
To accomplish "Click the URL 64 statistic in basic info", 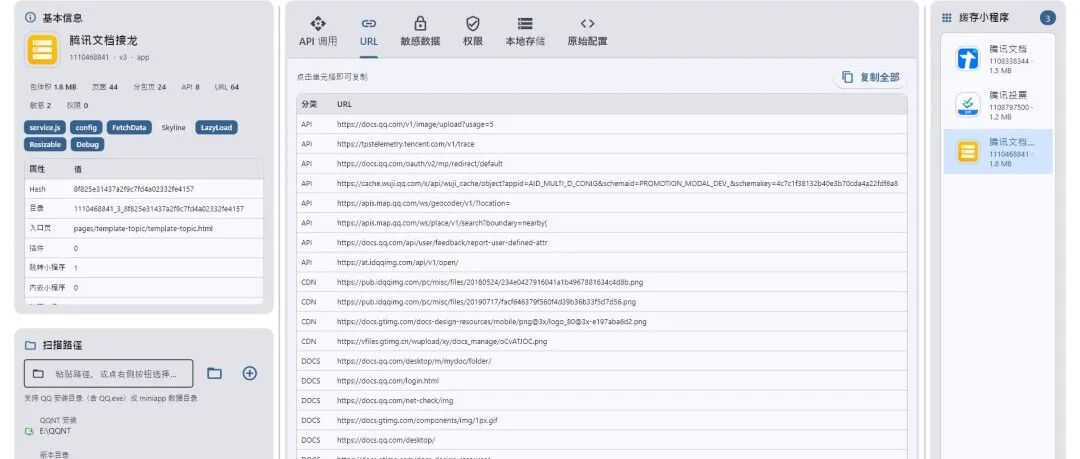I will pos(227,87).
